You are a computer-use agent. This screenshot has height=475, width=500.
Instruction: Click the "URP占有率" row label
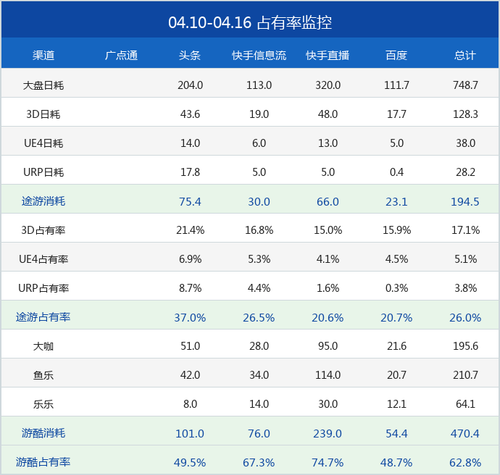(43, 288)
